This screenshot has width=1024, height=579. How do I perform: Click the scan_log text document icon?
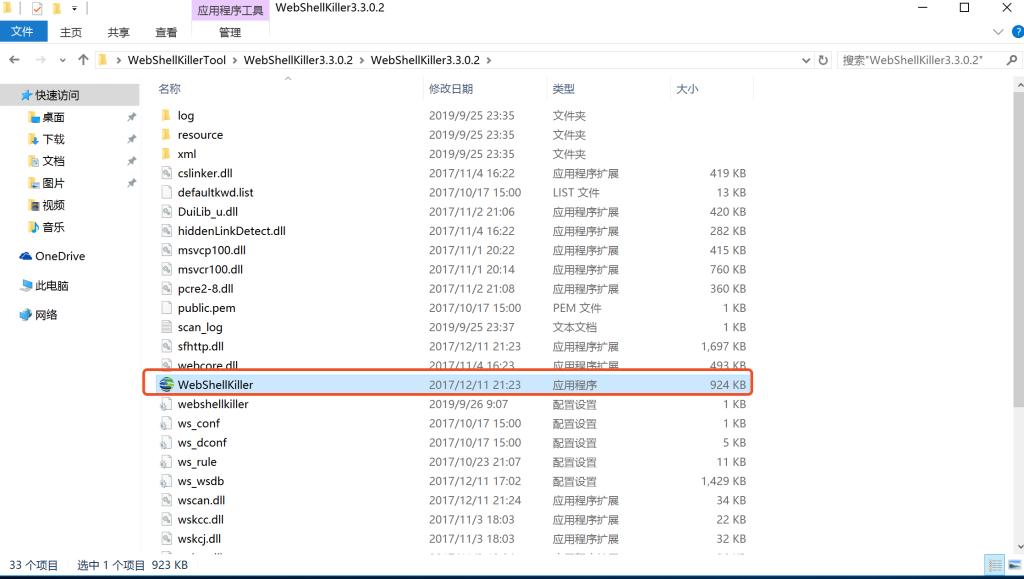tap(167, 327)
